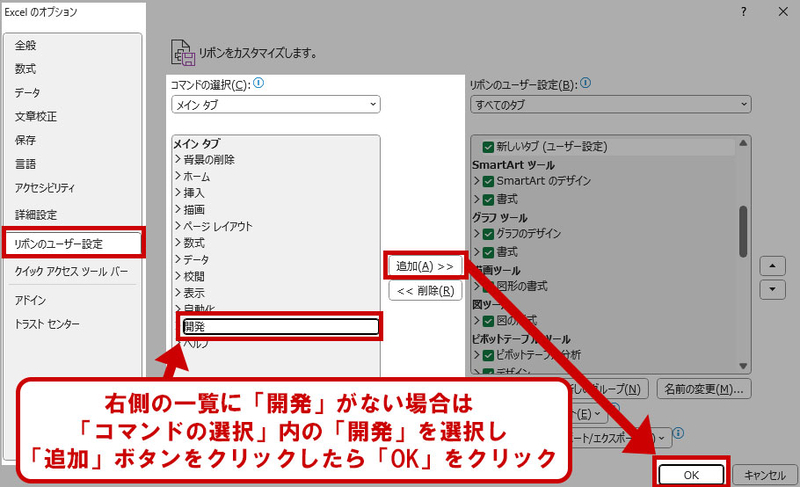Uncheck 新しいタブ (ユーザー設定) checkbox
This screenshot has height=487, width=800.
click(x=488, y=147)
